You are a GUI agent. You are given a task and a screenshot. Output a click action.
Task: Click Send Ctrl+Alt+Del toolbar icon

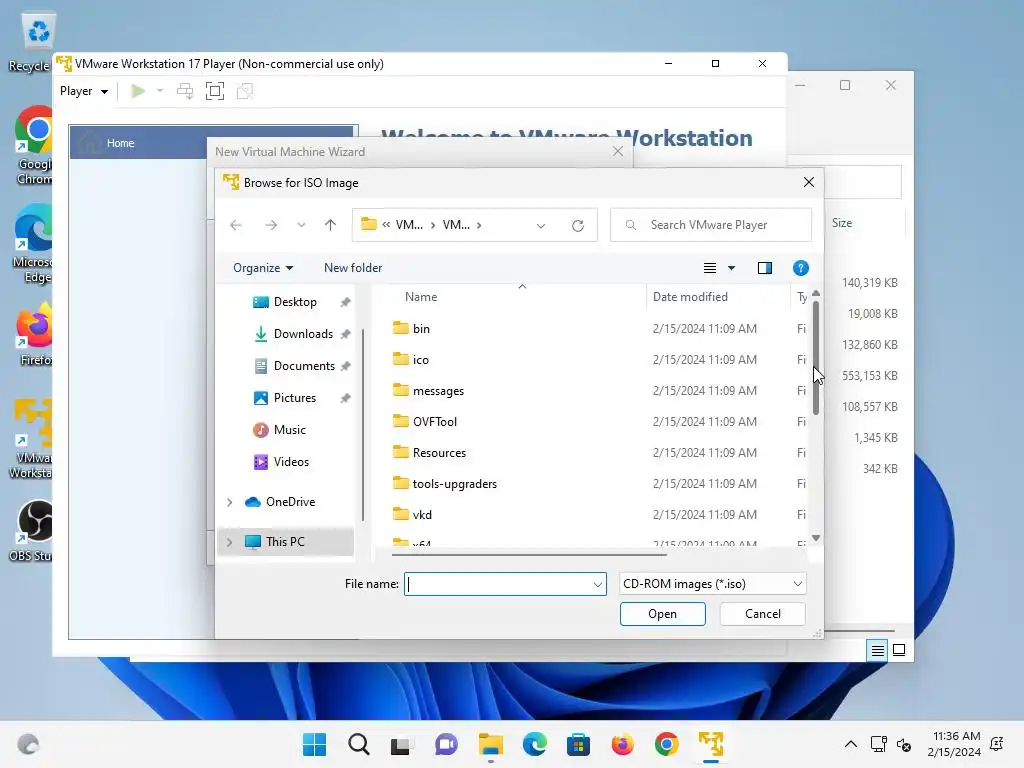tap(185, 91)
